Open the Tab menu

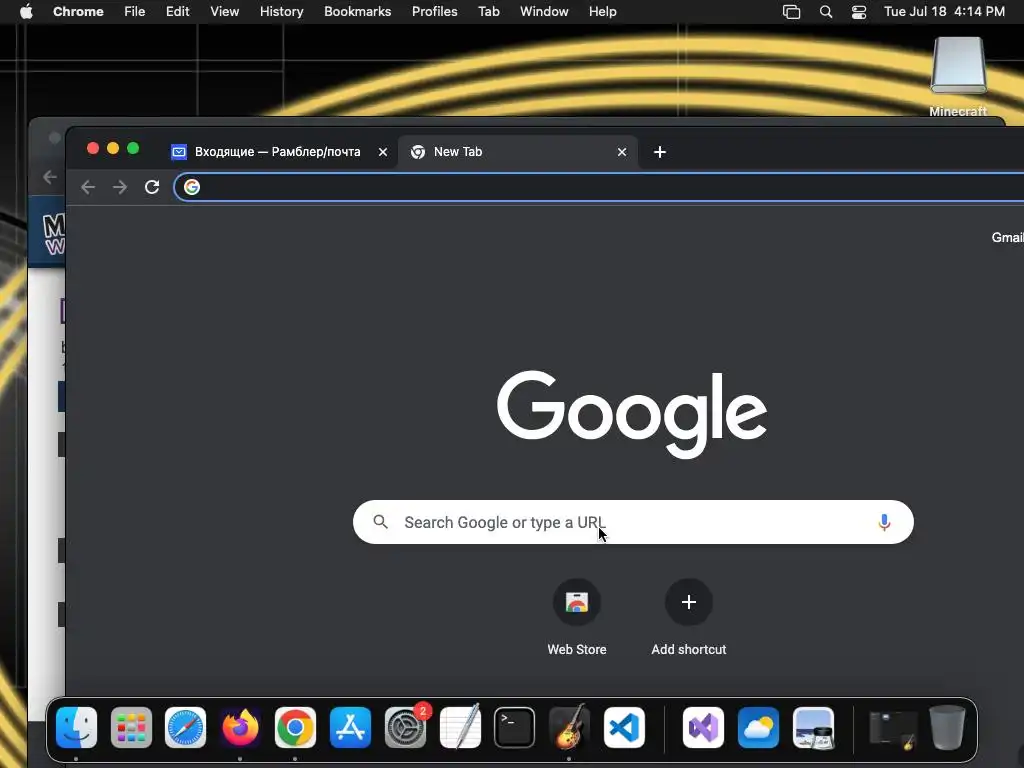(x=488, y=12)
